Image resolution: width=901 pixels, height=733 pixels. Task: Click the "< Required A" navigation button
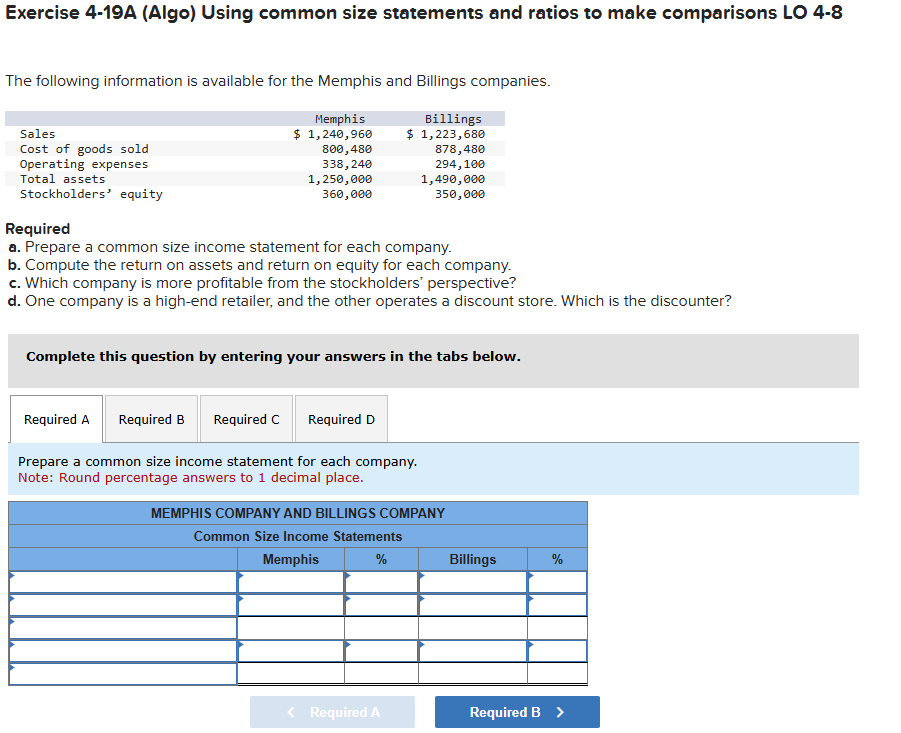click(x=332, y=711)
